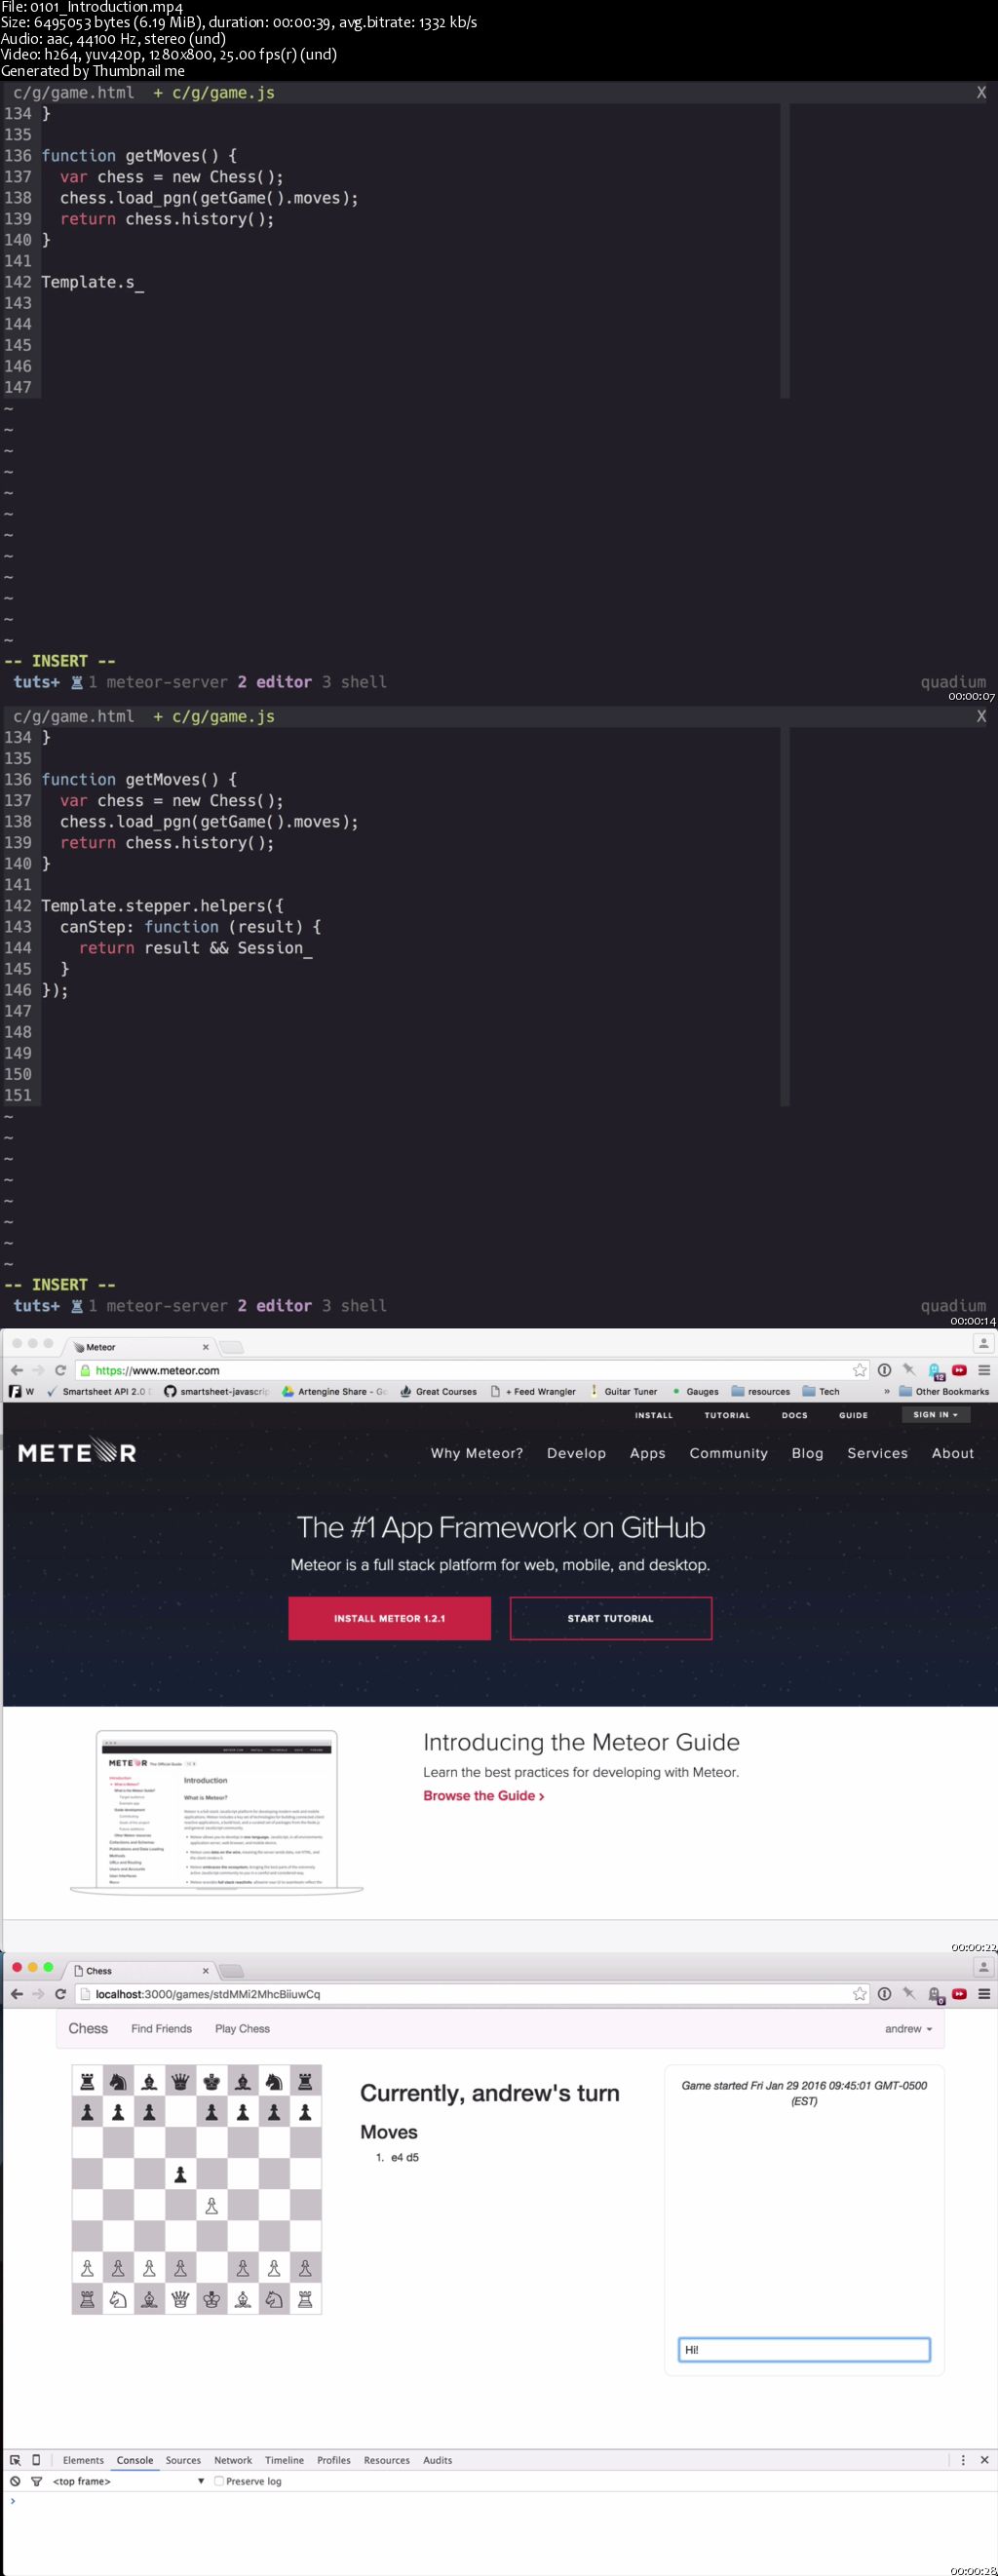This screenshot has width=998, height=2576.
Task: Expand the andrew user dropdown
Action: (908, 2029)
